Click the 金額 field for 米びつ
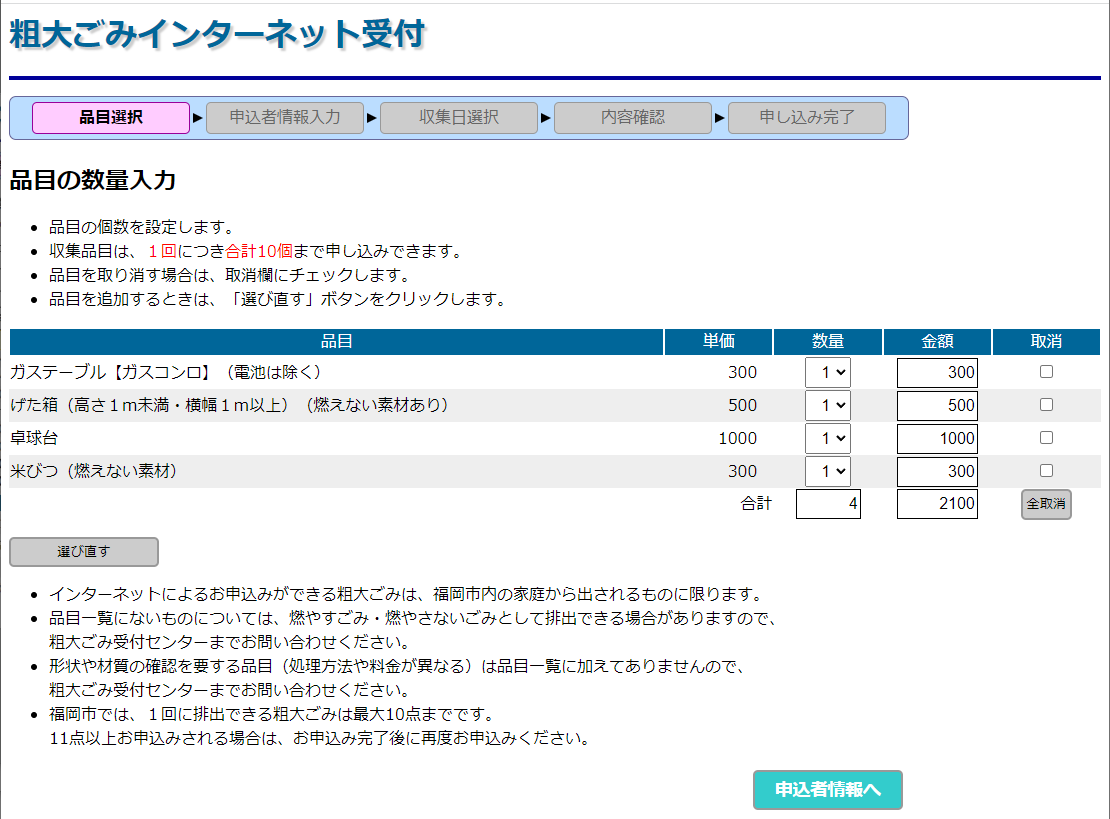The width and height of the screenshot is (1110, 819). pos(937,471)
